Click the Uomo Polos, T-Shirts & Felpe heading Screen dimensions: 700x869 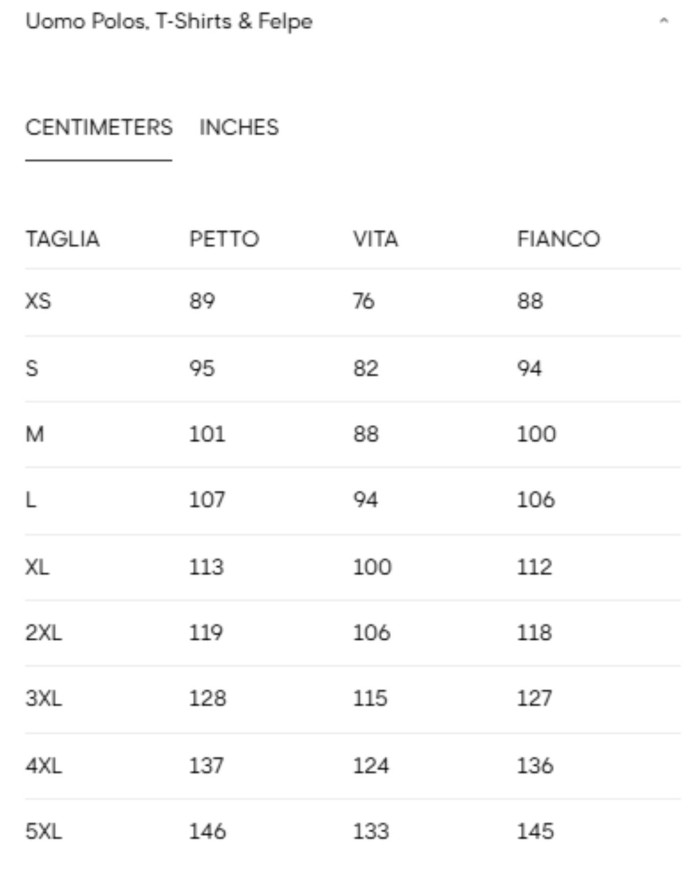169,21
